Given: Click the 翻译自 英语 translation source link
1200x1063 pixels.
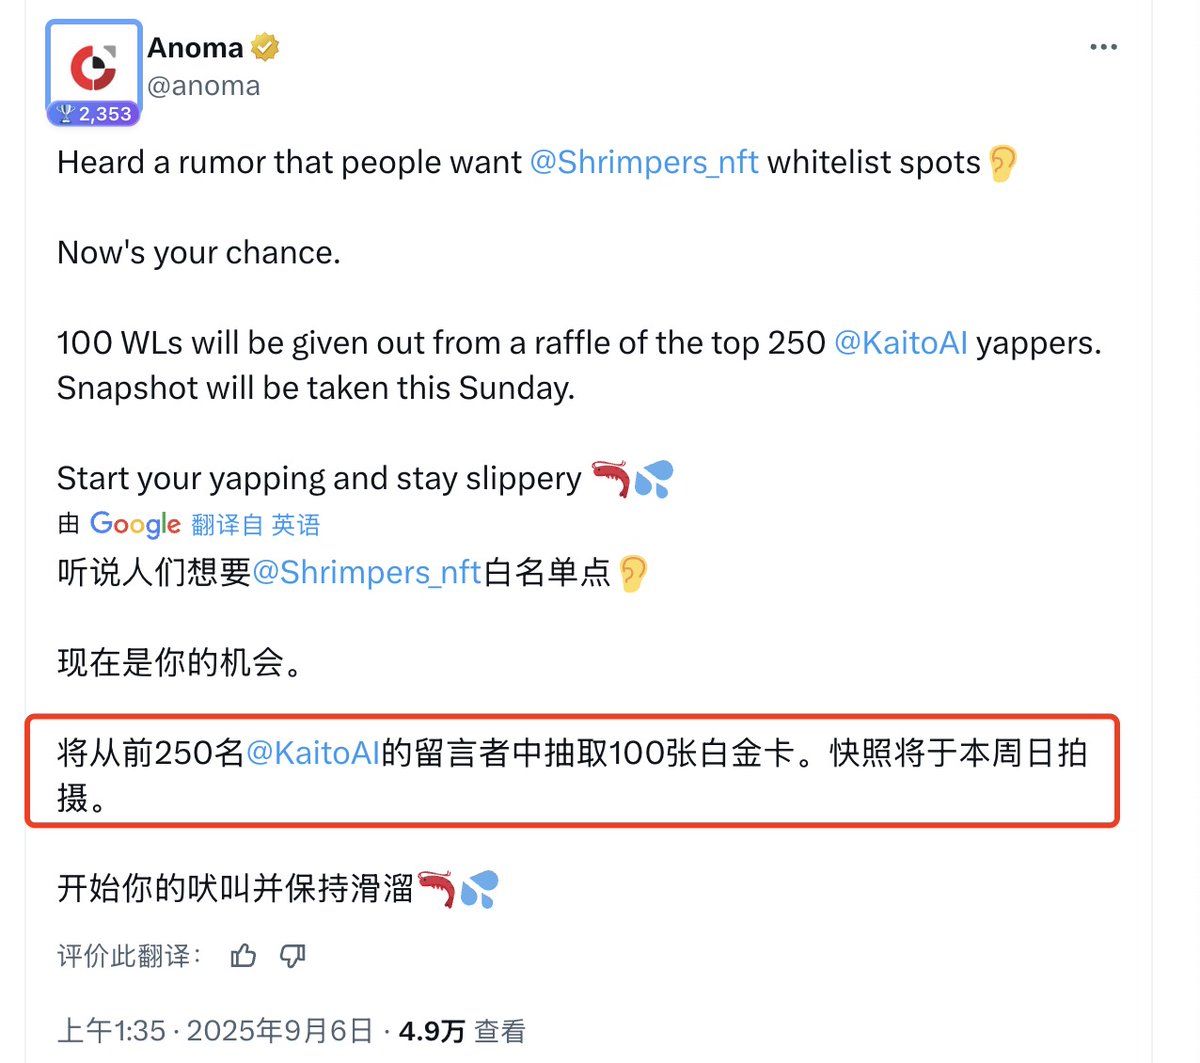Looking at the screenshot, I should pos(256,524).
